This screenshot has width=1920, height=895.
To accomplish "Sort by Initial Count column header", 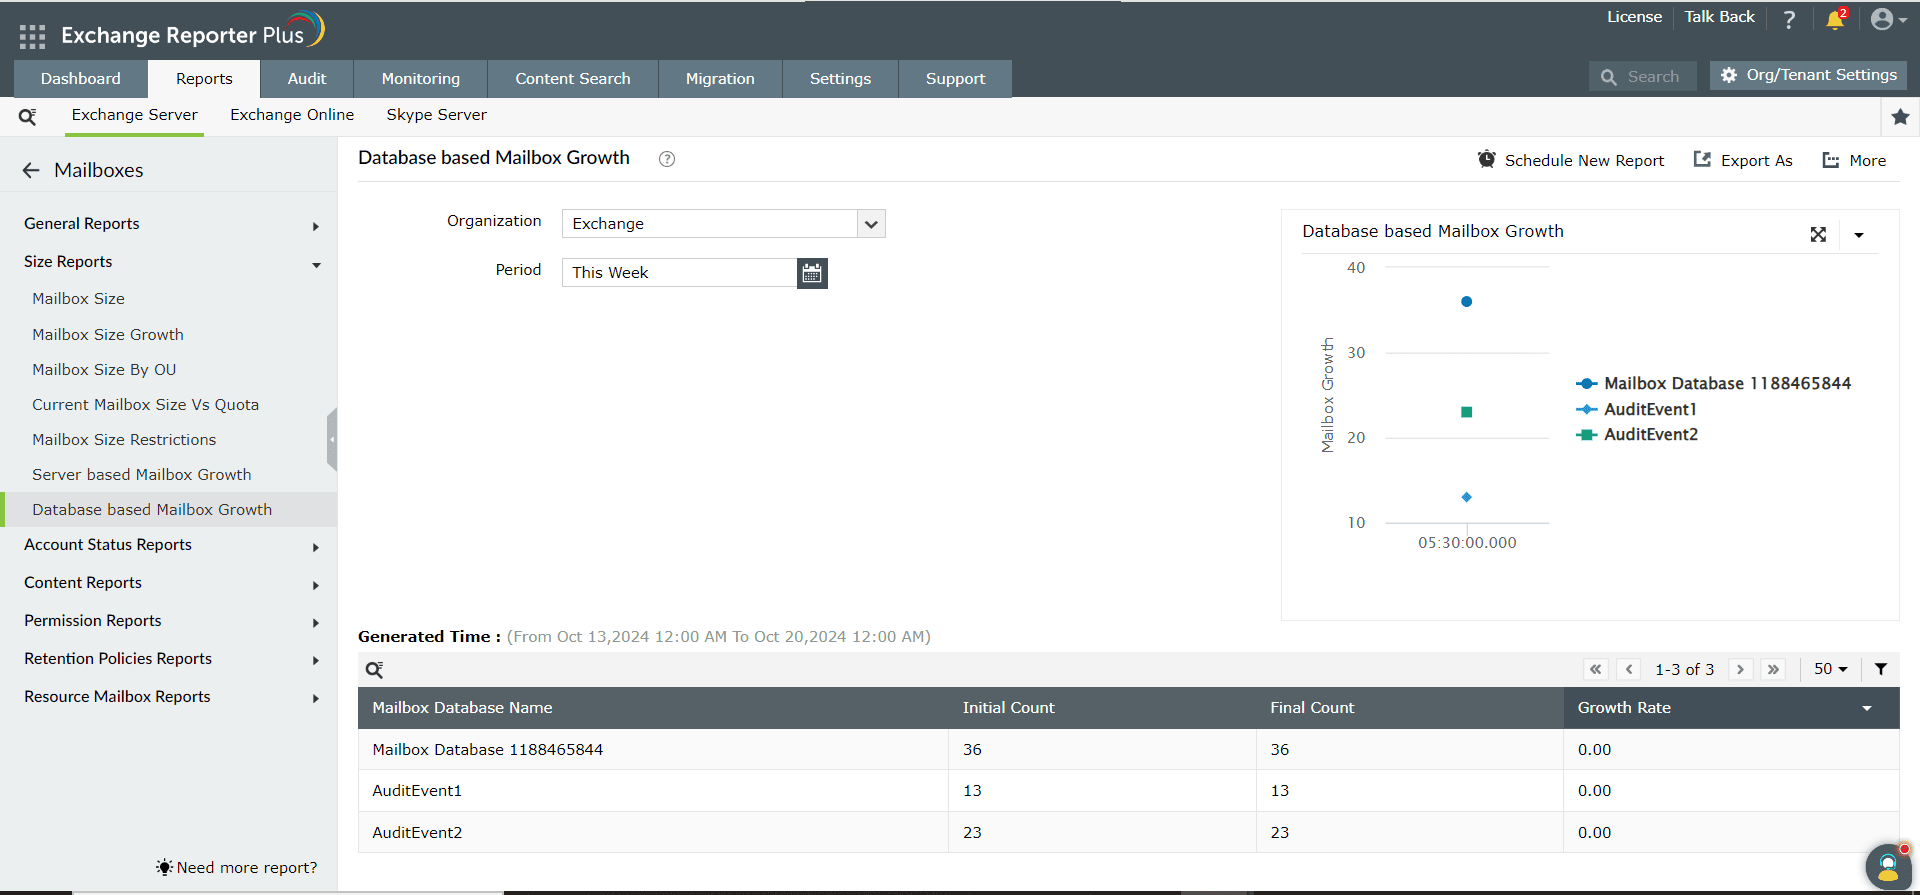I will pyautogui.click(x=1008, y=708).
